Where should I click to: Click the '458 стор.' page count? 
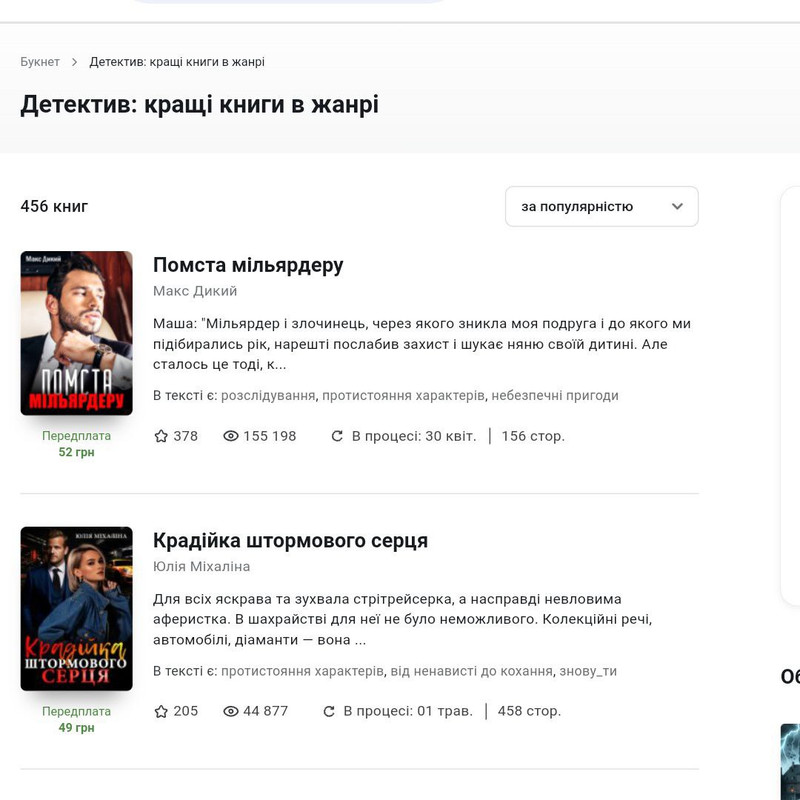pyautogui.click(x=529, y=711)
